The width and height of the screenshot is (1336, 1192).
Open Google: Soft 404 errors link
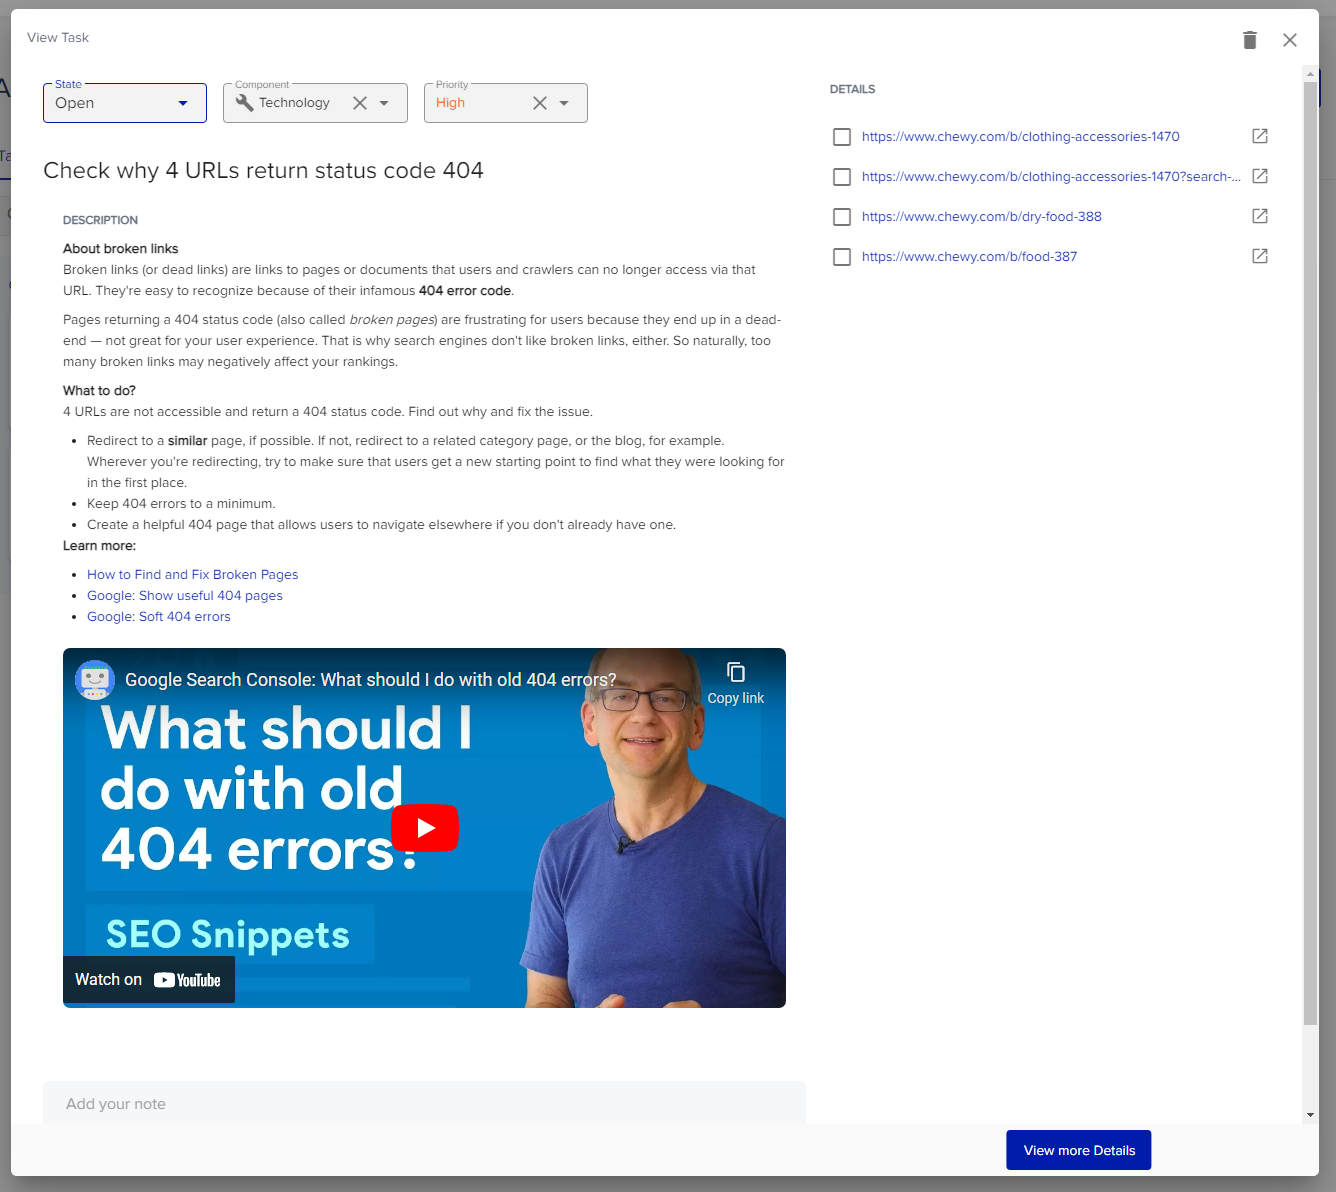[x=159, y=617]
